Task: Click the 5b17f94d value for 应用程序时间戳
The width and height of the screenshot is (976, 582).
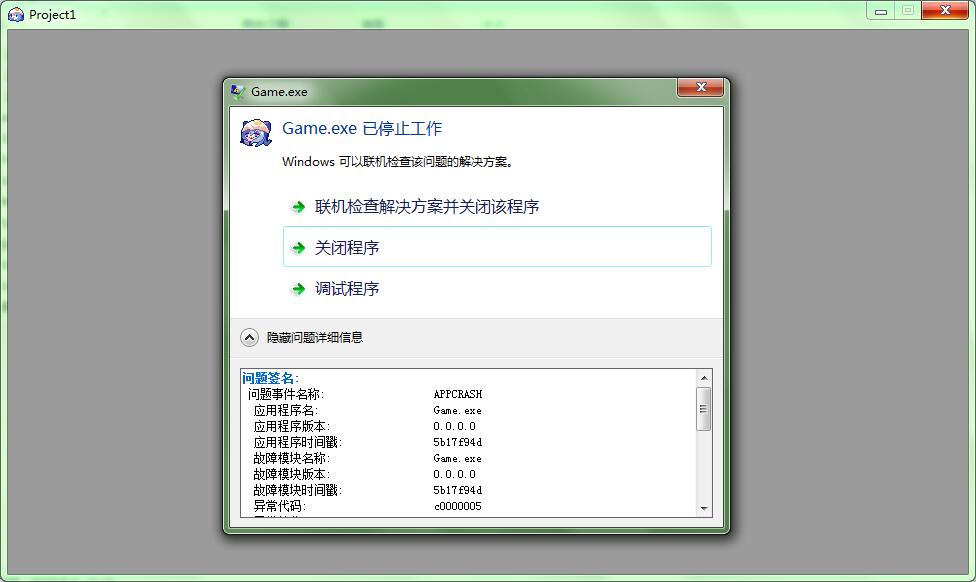Action: [458, 442]
